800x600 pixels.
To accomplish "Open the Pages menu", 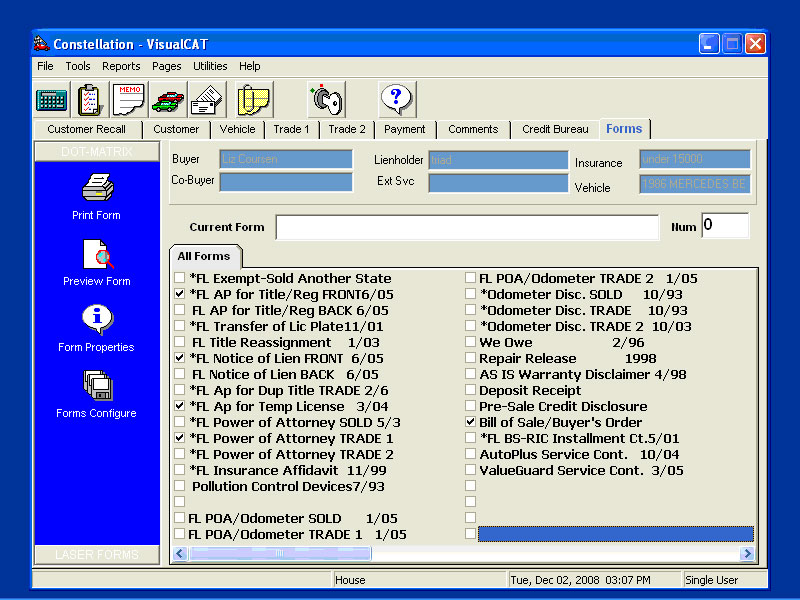I will coord(166,66).
